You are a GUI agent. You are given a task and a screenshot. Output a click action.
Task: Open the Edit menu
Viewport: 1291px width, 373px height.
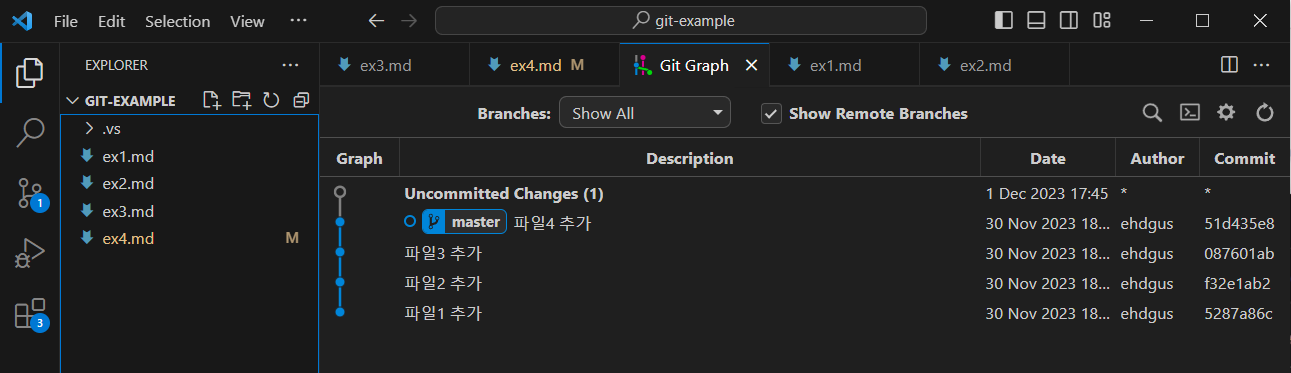(x=112, y=21)
